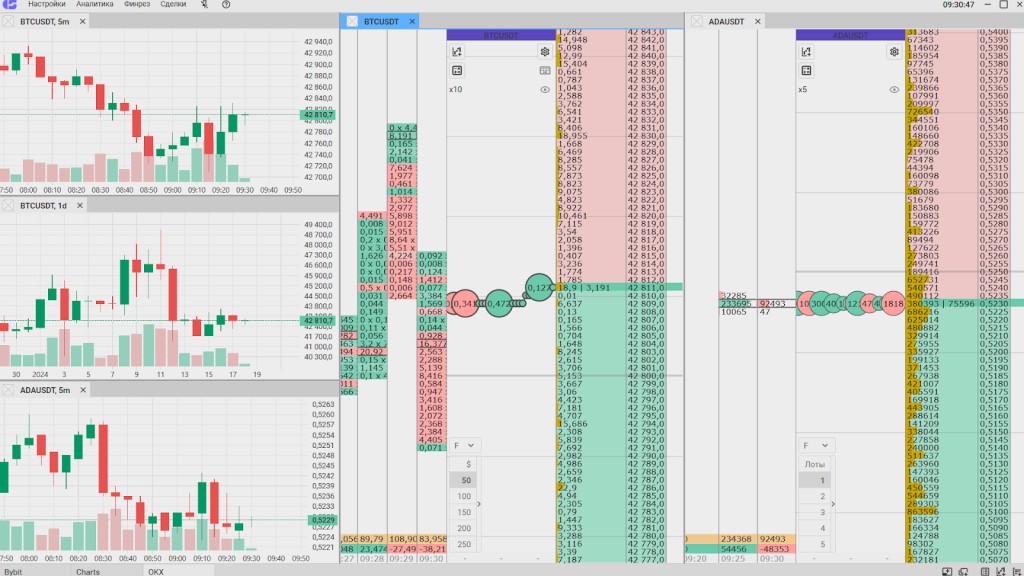Open the F dropdown in BTCUSDT panel

[x=465, y=445]
